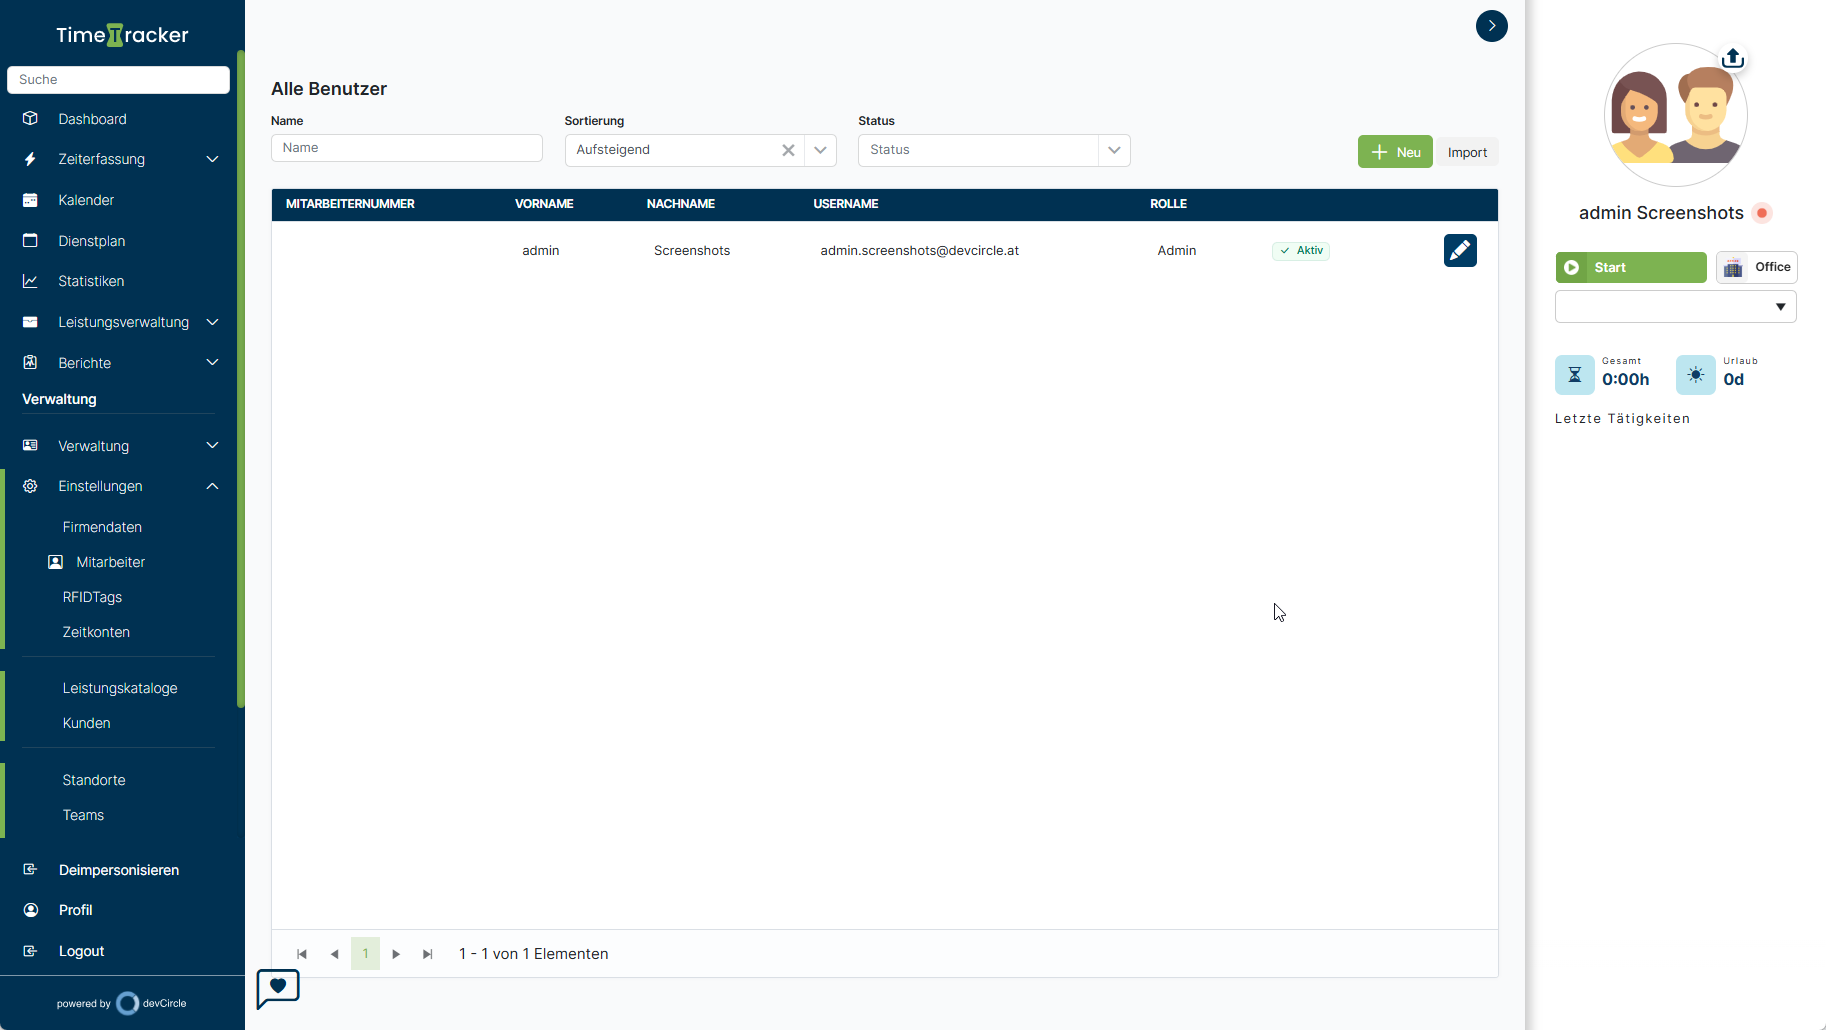Click the Gesamt hourglass icon
This screenshot has width=1826, height=1030.
(x=1575, y=375)
